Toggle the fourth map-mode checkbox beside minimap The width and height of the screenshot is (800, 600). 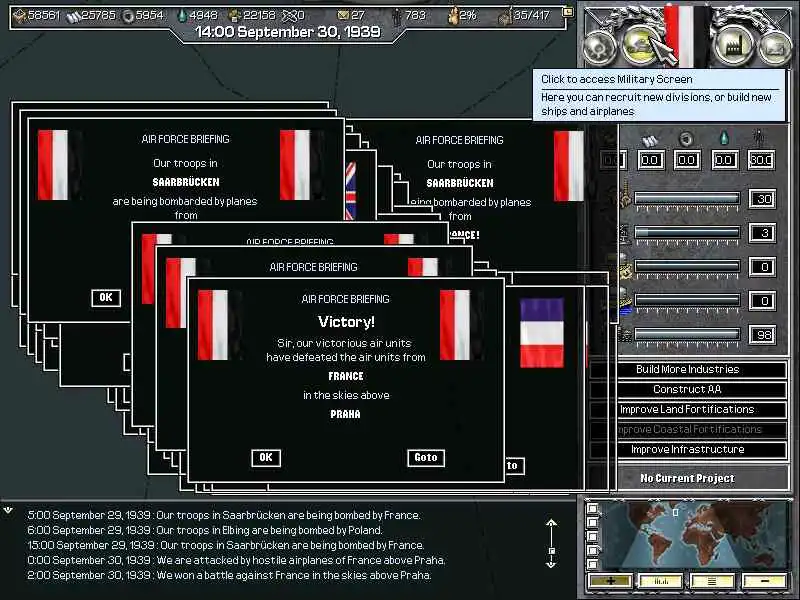(592, 550)
